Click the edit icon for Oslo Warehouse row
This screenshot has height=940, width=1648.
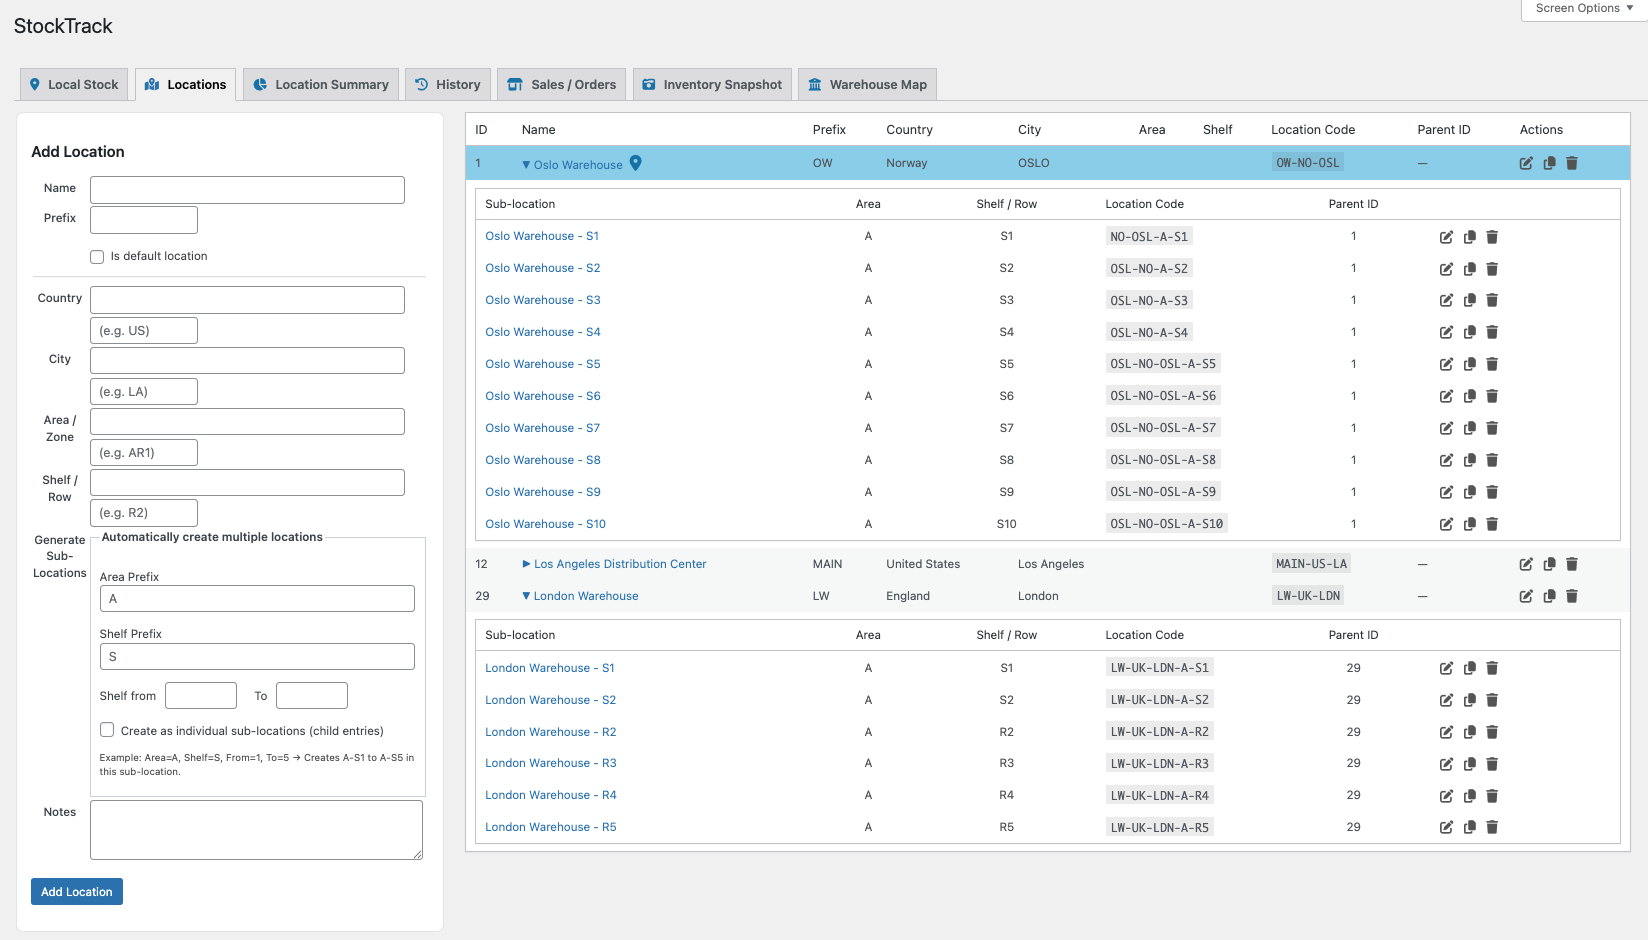[1526, 163]
